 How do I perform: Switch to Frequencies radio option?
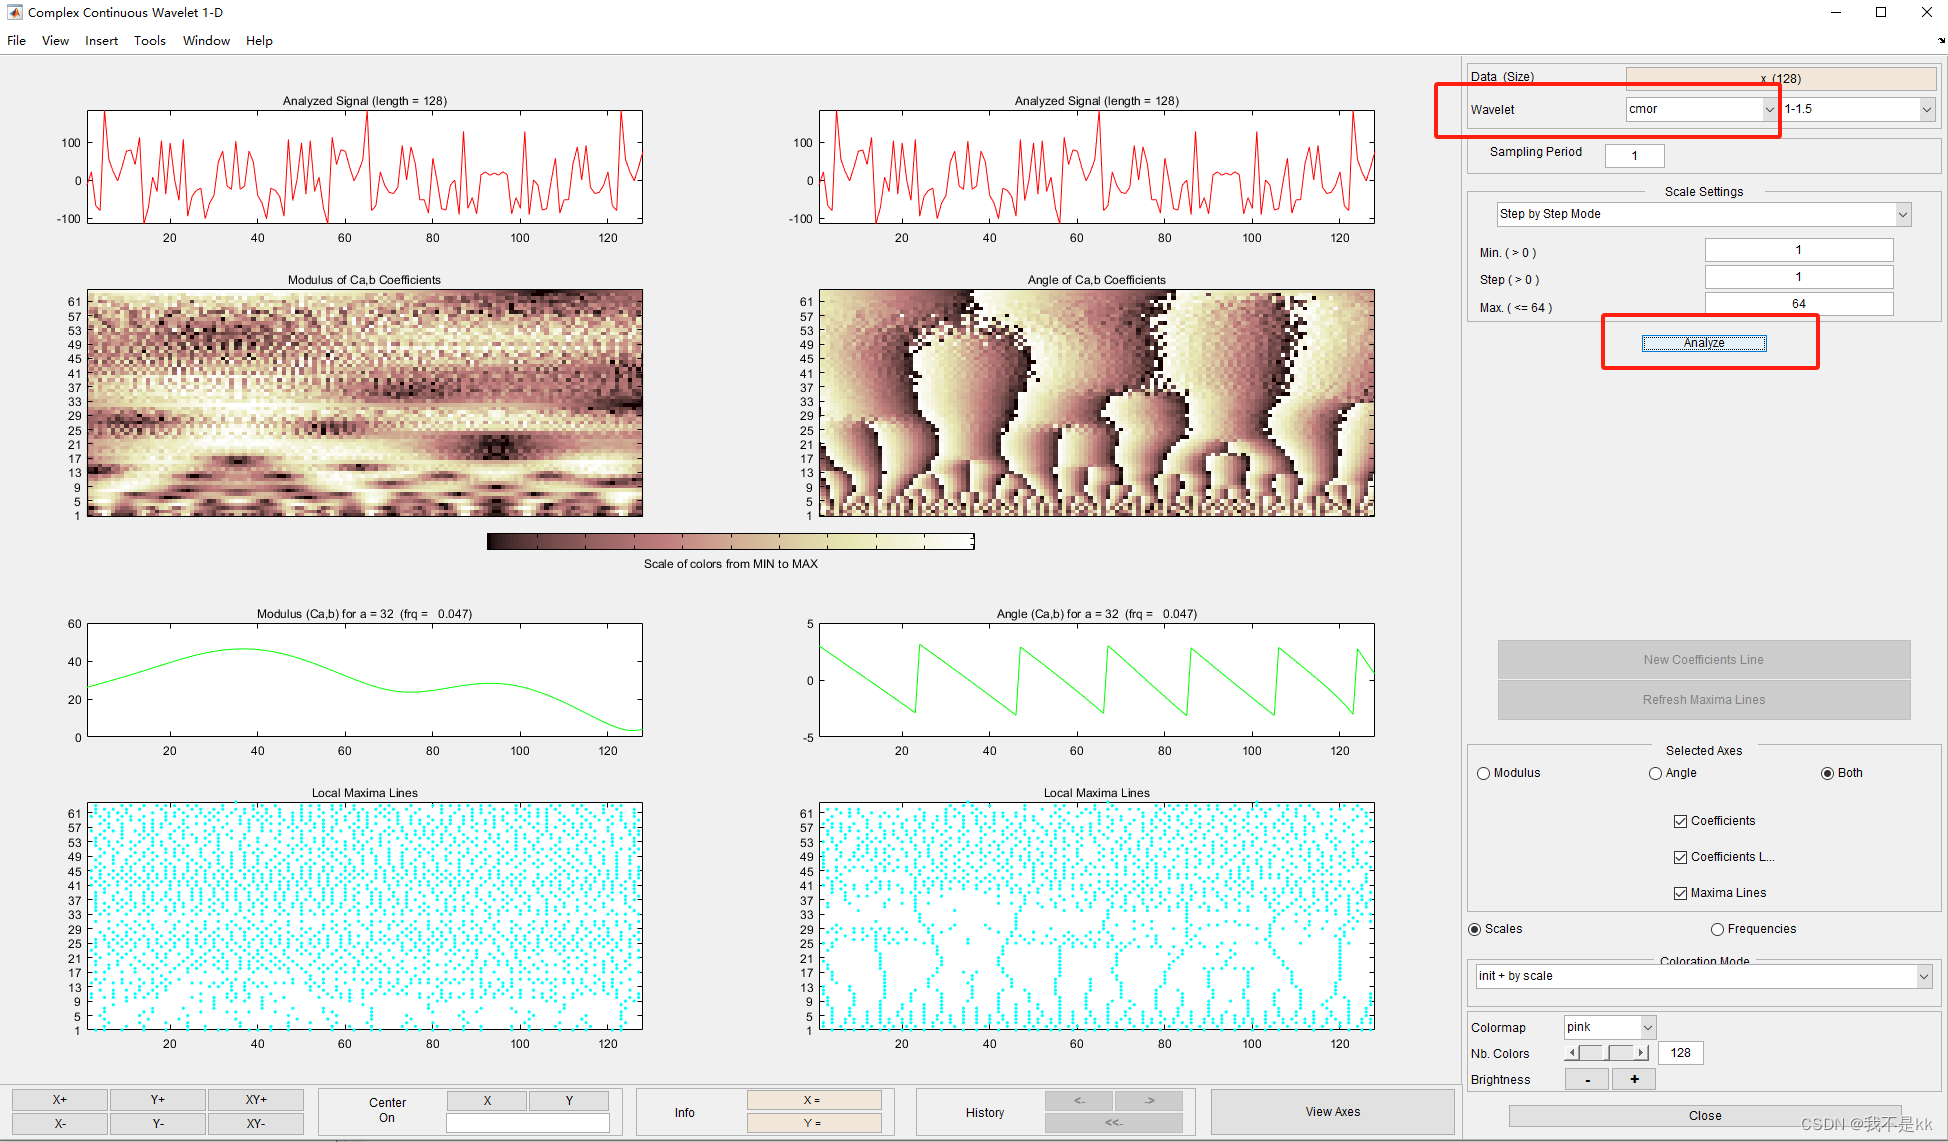1717,929
